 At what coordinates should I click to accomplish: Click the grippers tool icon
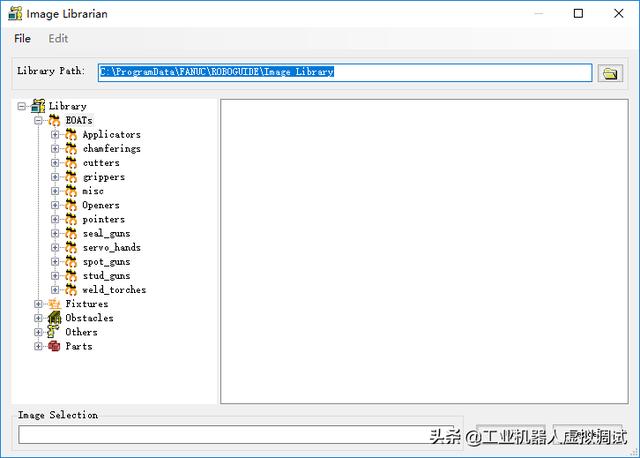click(71, 177)
